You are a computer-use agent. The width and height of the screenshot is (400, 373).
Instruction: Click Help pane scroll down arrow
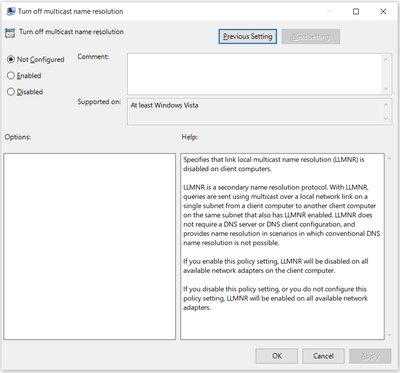389,335
